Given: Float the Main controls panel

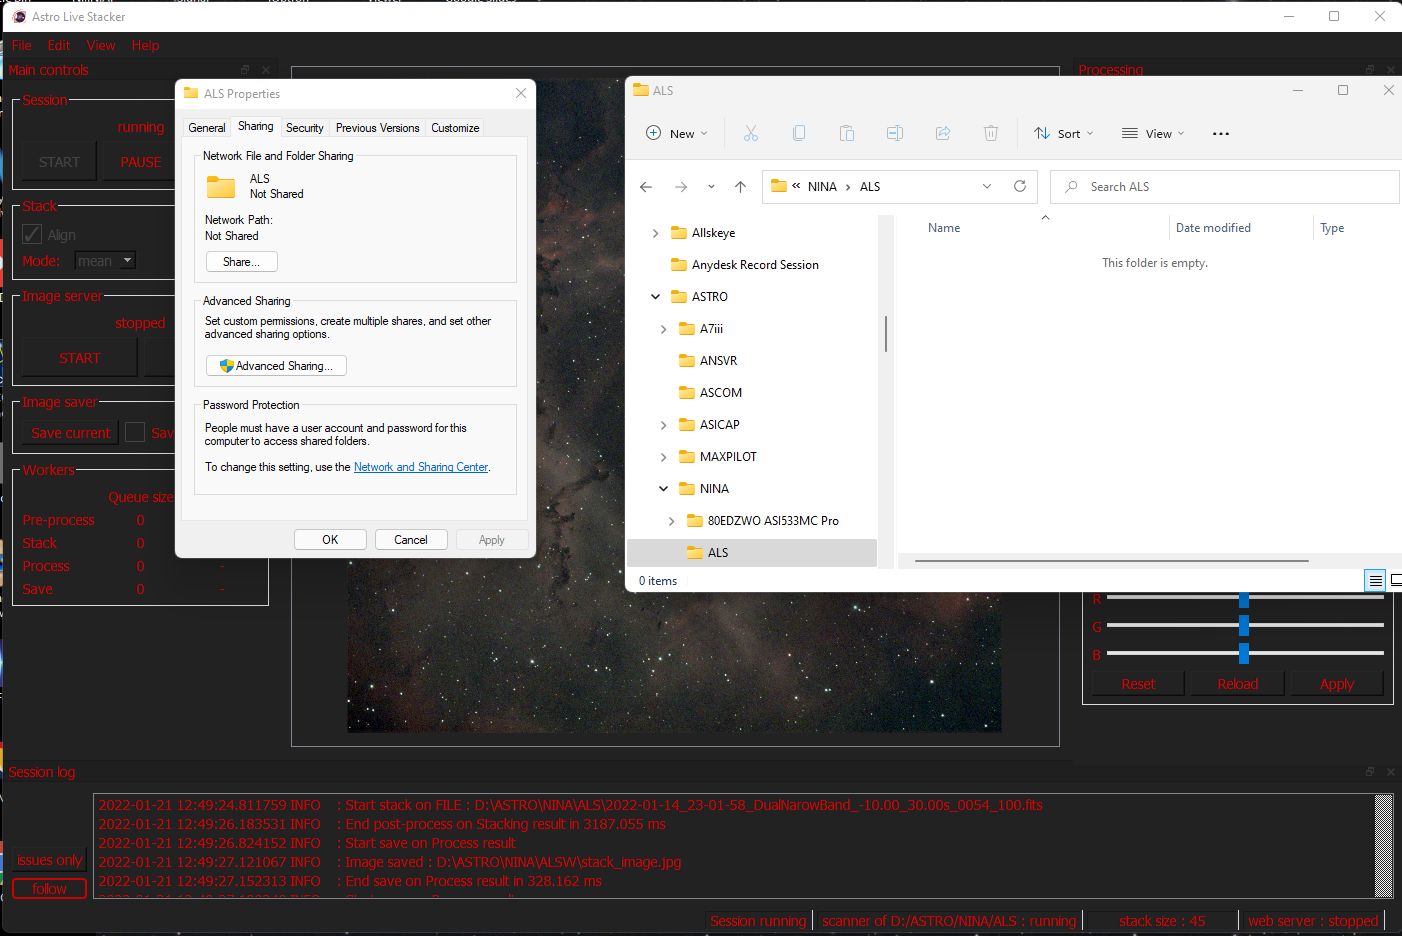Looking at the screenshot, I should point(245,70).
